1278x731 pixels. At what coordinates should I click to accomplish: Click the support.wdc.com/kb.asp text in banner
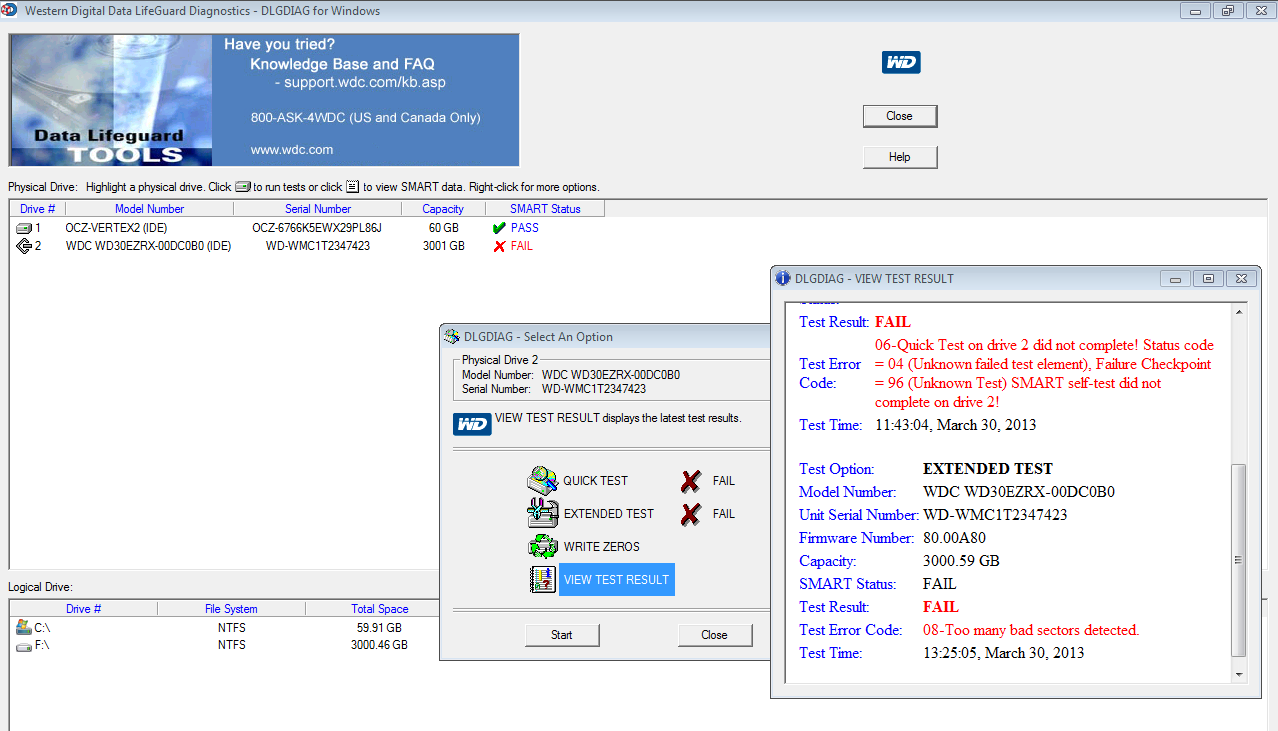coord(365,82)
